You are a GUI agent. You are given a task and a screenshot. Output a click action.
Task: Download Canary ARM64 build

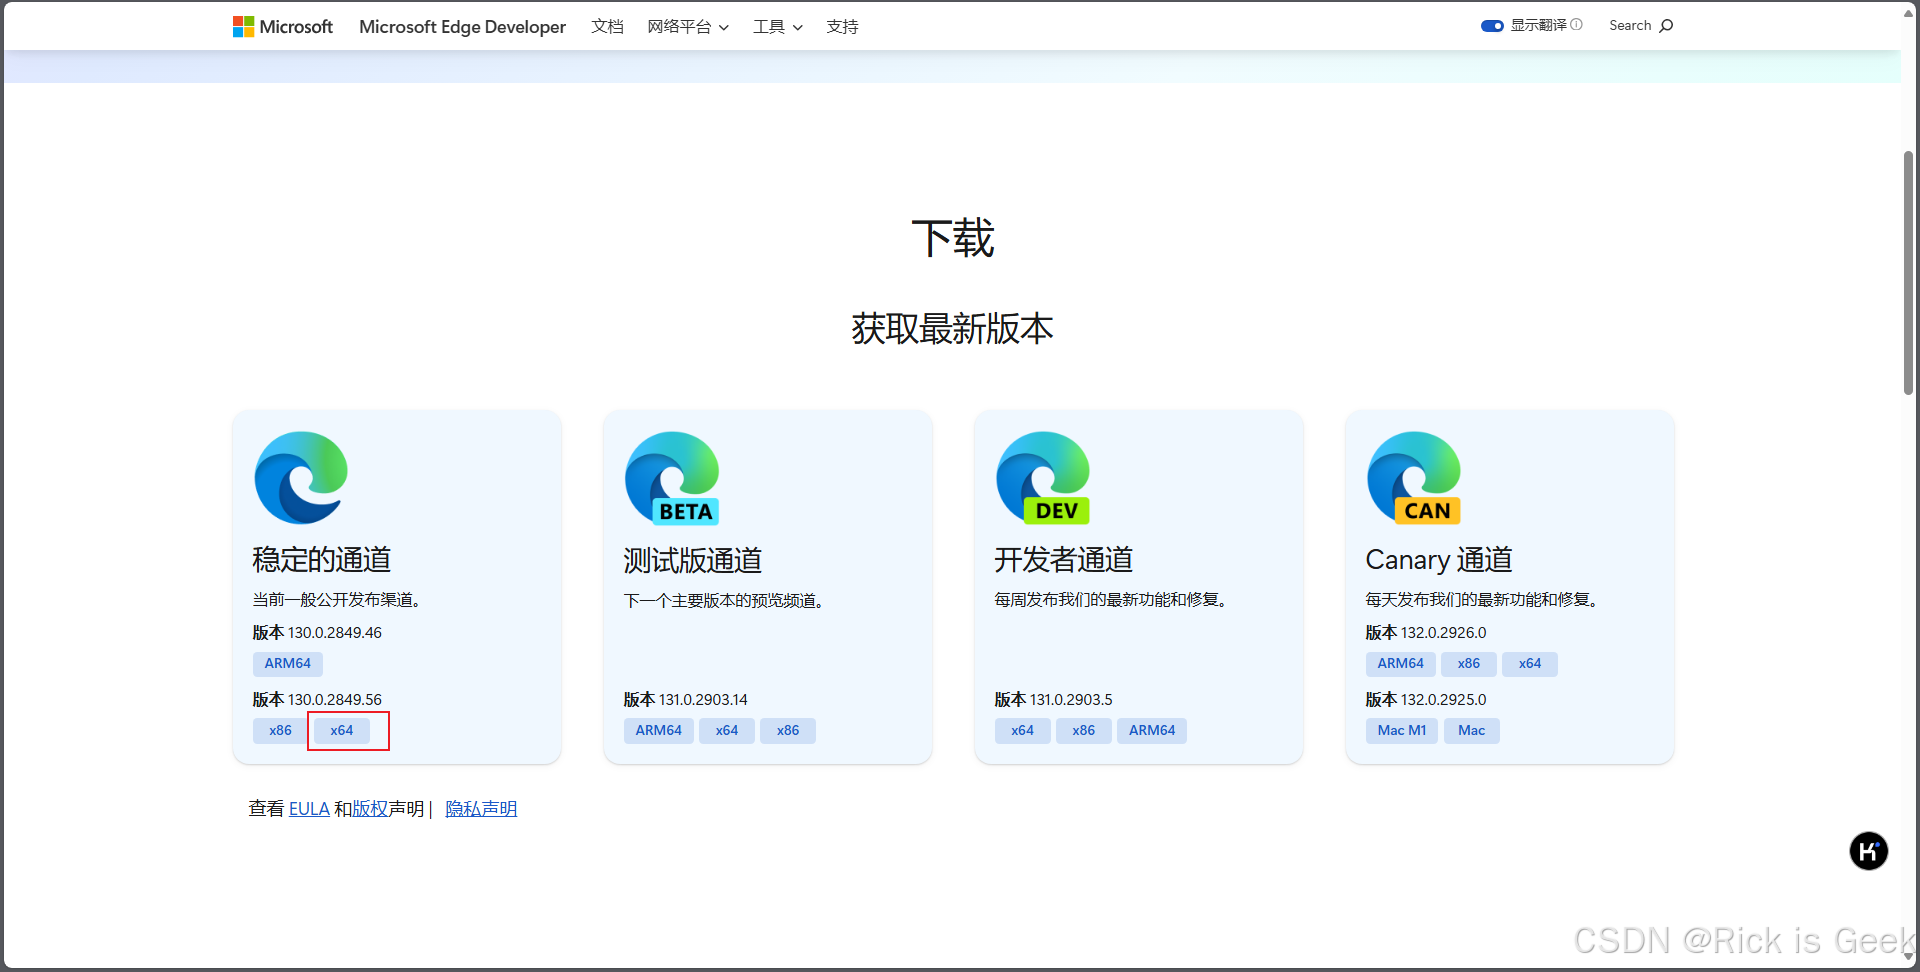(1401, 664)
